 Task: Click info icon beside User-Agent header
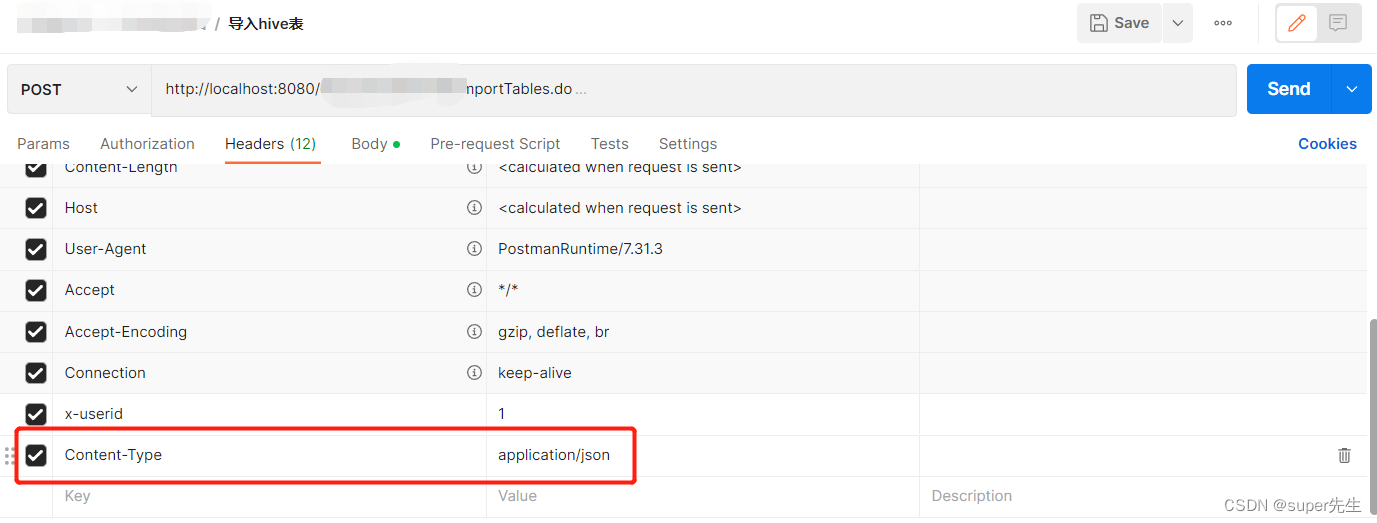coord(474,249)
